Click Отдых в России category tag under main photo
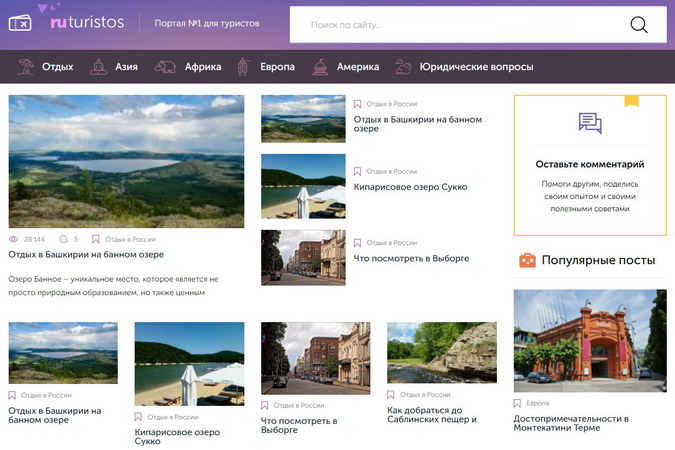 click(130, 239)
